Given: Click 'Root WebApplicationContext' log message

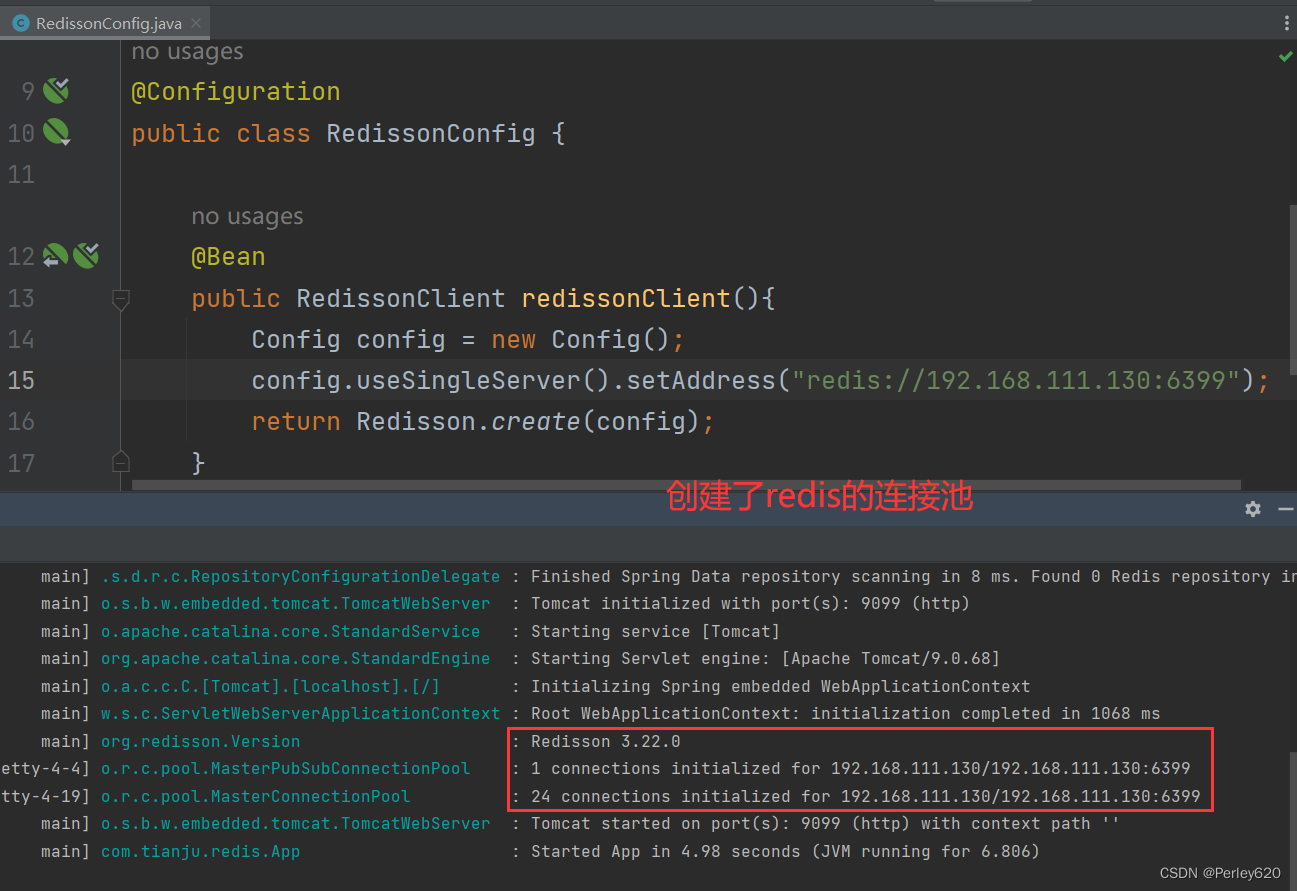Looking at the screenshot, I should pyautogui.click(x=845, y=714).
